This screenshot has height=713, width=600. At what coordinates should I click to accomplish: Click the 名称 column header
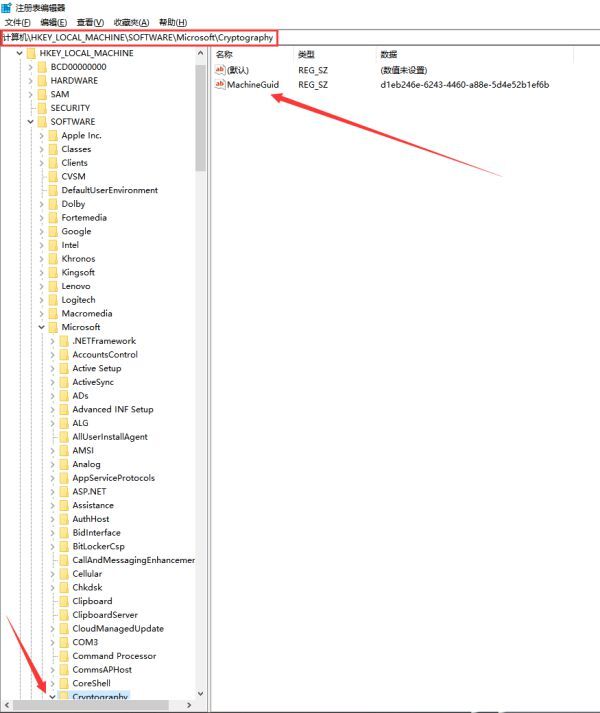pos(225,54)
